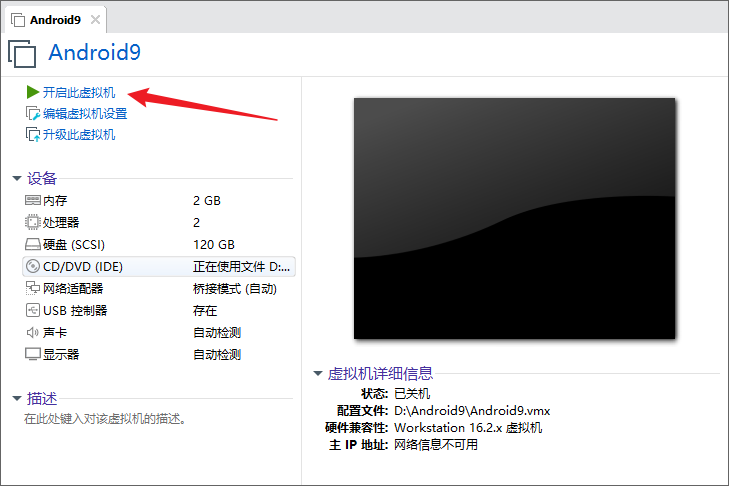This screenshot has height=486, width=729.
Task: Click the 正在使用文件 D:... value
Action: [241, 266]
